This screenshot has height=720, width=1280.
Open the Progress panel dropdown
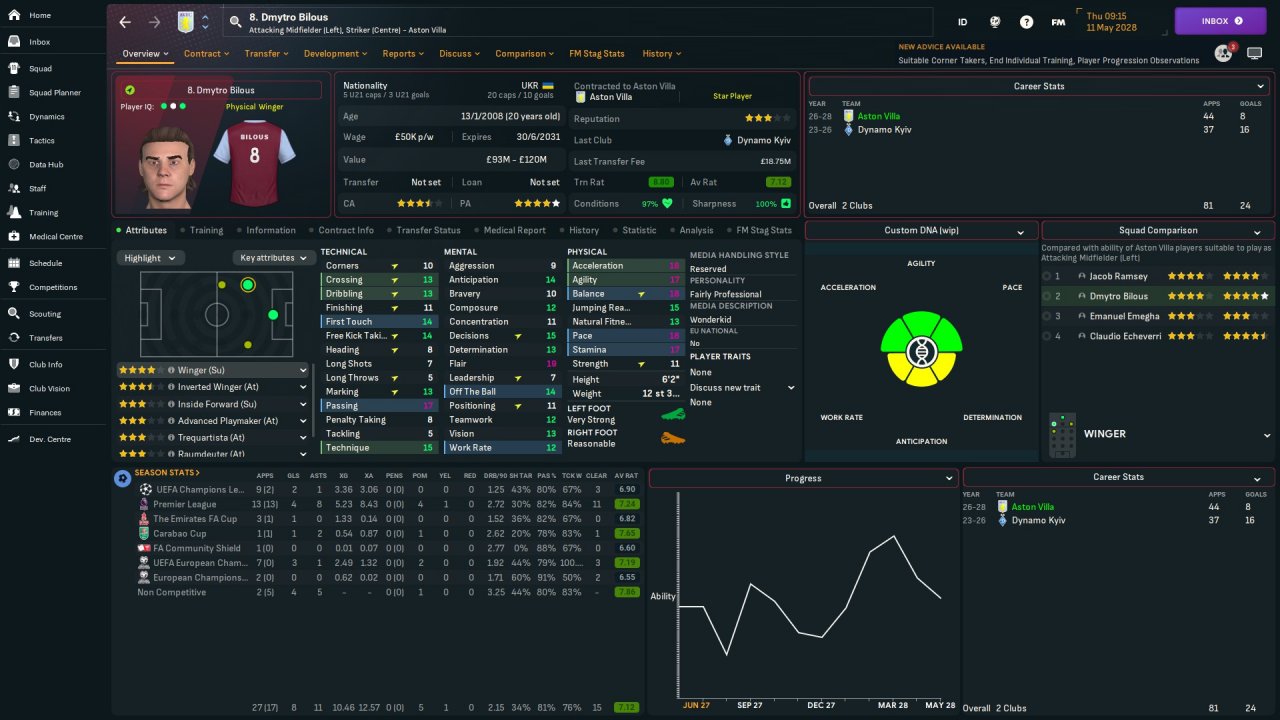[950, 478]
